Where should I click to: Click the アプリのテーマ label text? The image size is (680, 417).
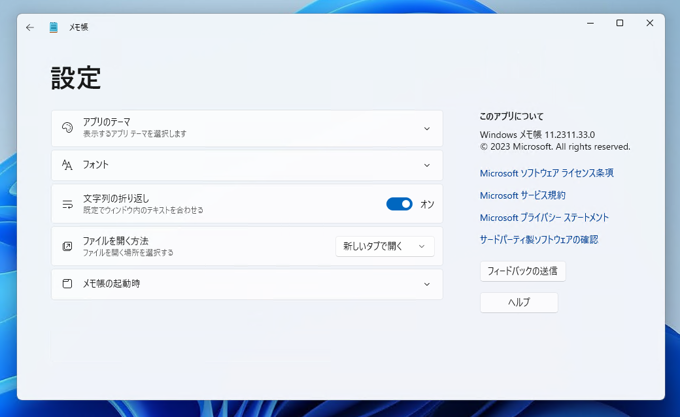pos(107,122)
